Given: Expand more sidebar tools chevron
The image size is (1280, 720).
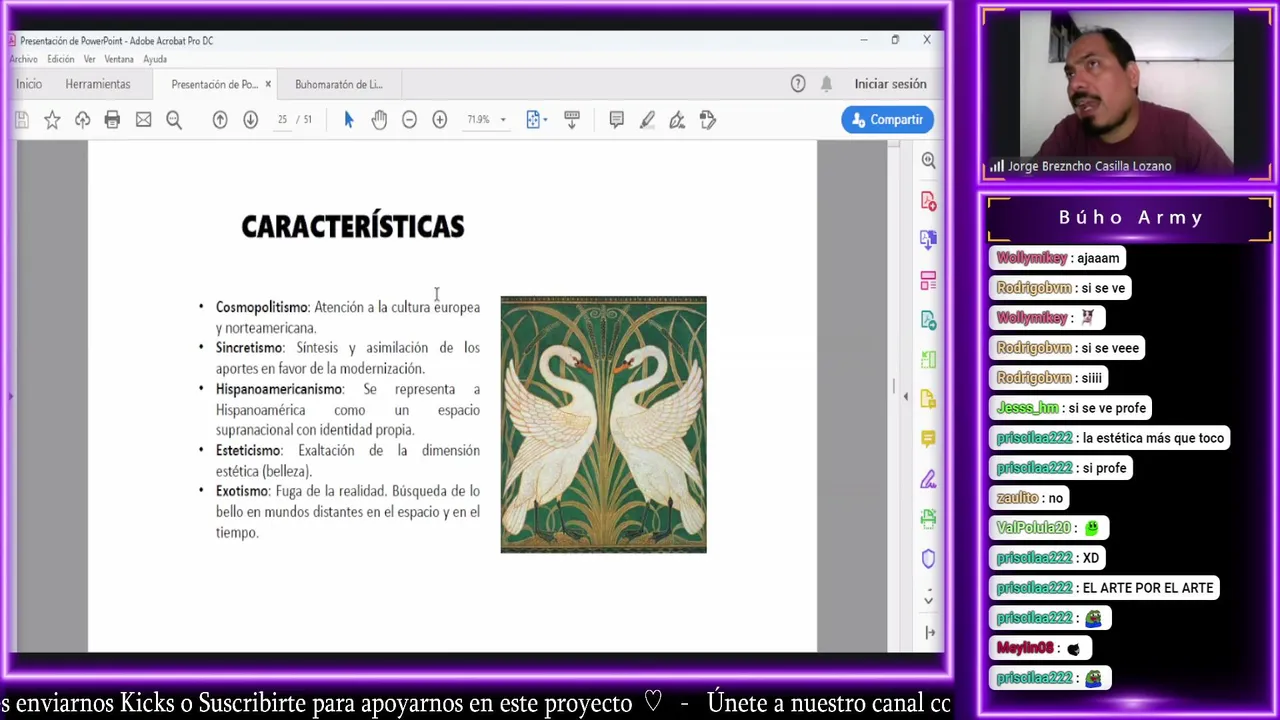Looking at the screenshot, I should pyautogui.click(x=928, y=599).
